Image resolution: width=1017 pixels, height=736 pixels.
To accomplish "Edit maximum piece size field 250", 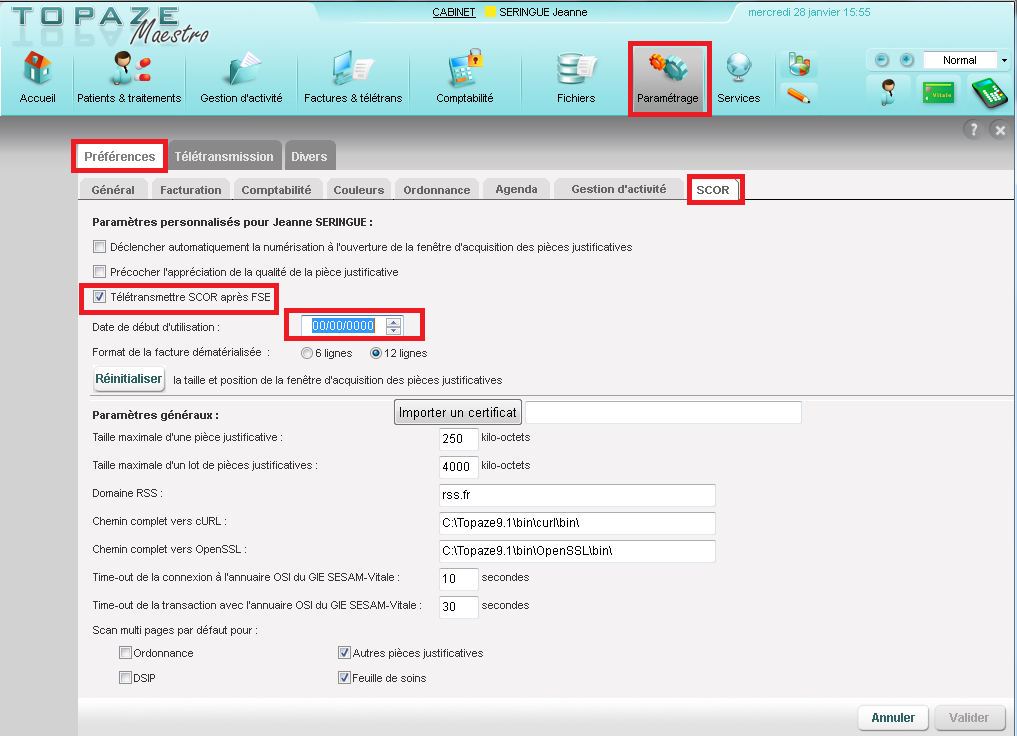I will pos(459,438).
